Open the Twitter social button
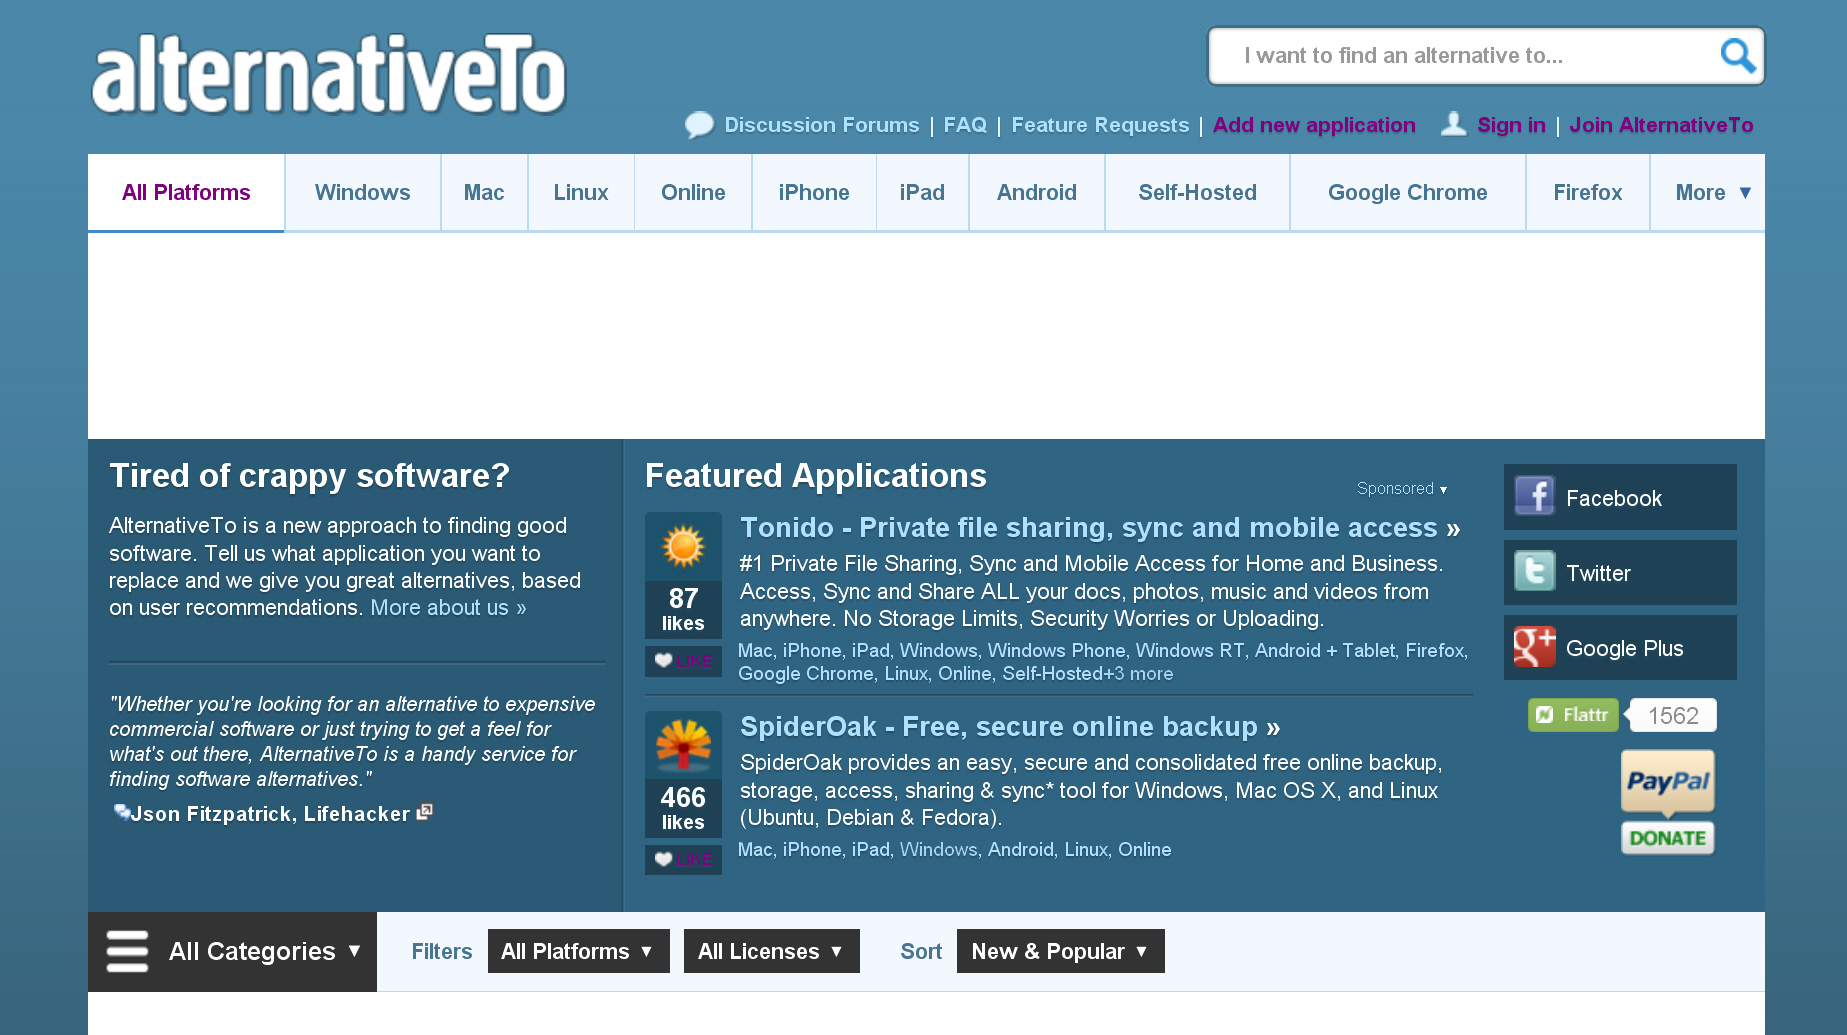This screenshot has width=1847, height=1035. coord(1620,572)
